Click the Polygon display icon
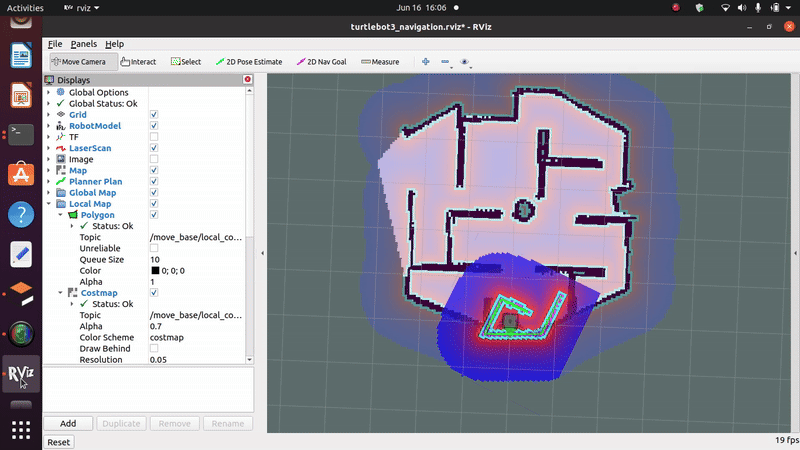Viewport: 800px width, 450px height. 73,215
